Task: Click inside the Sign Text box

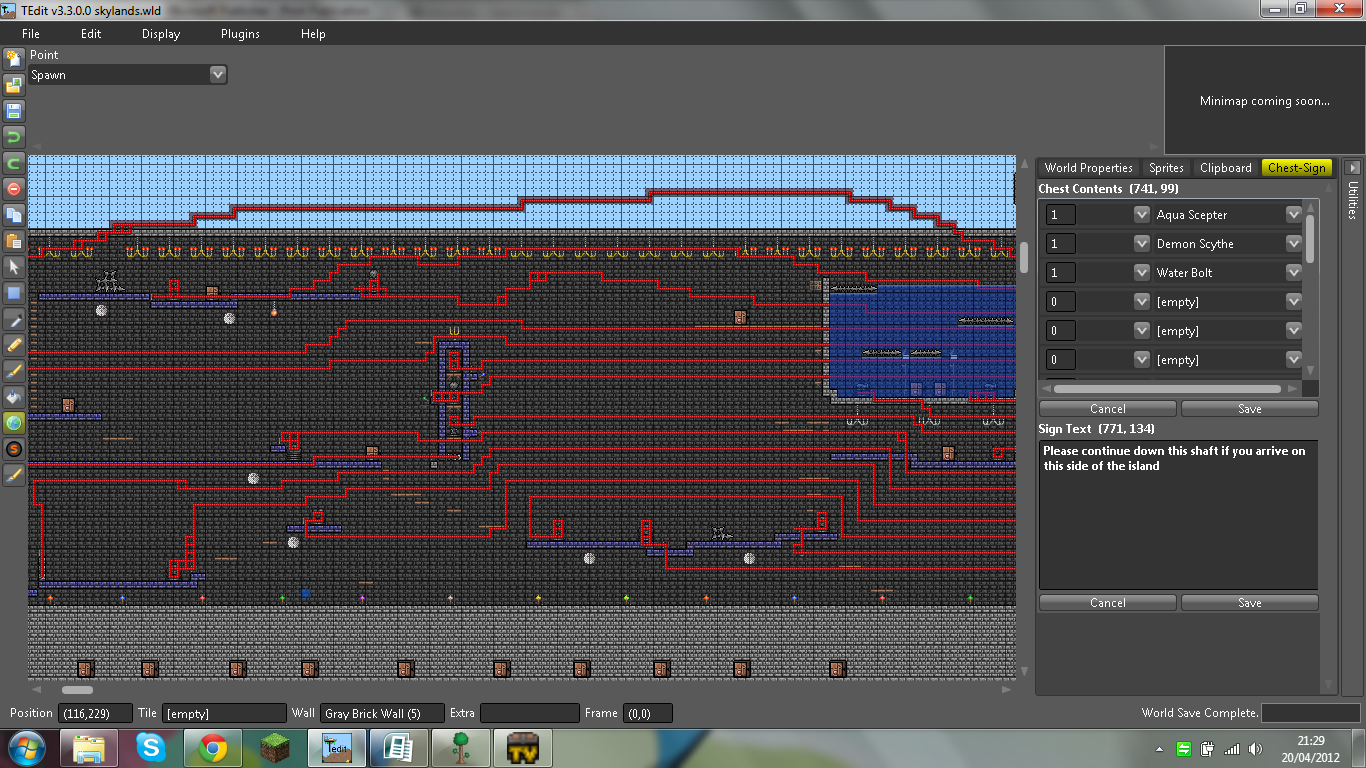Action: (x=1178, y=515)
